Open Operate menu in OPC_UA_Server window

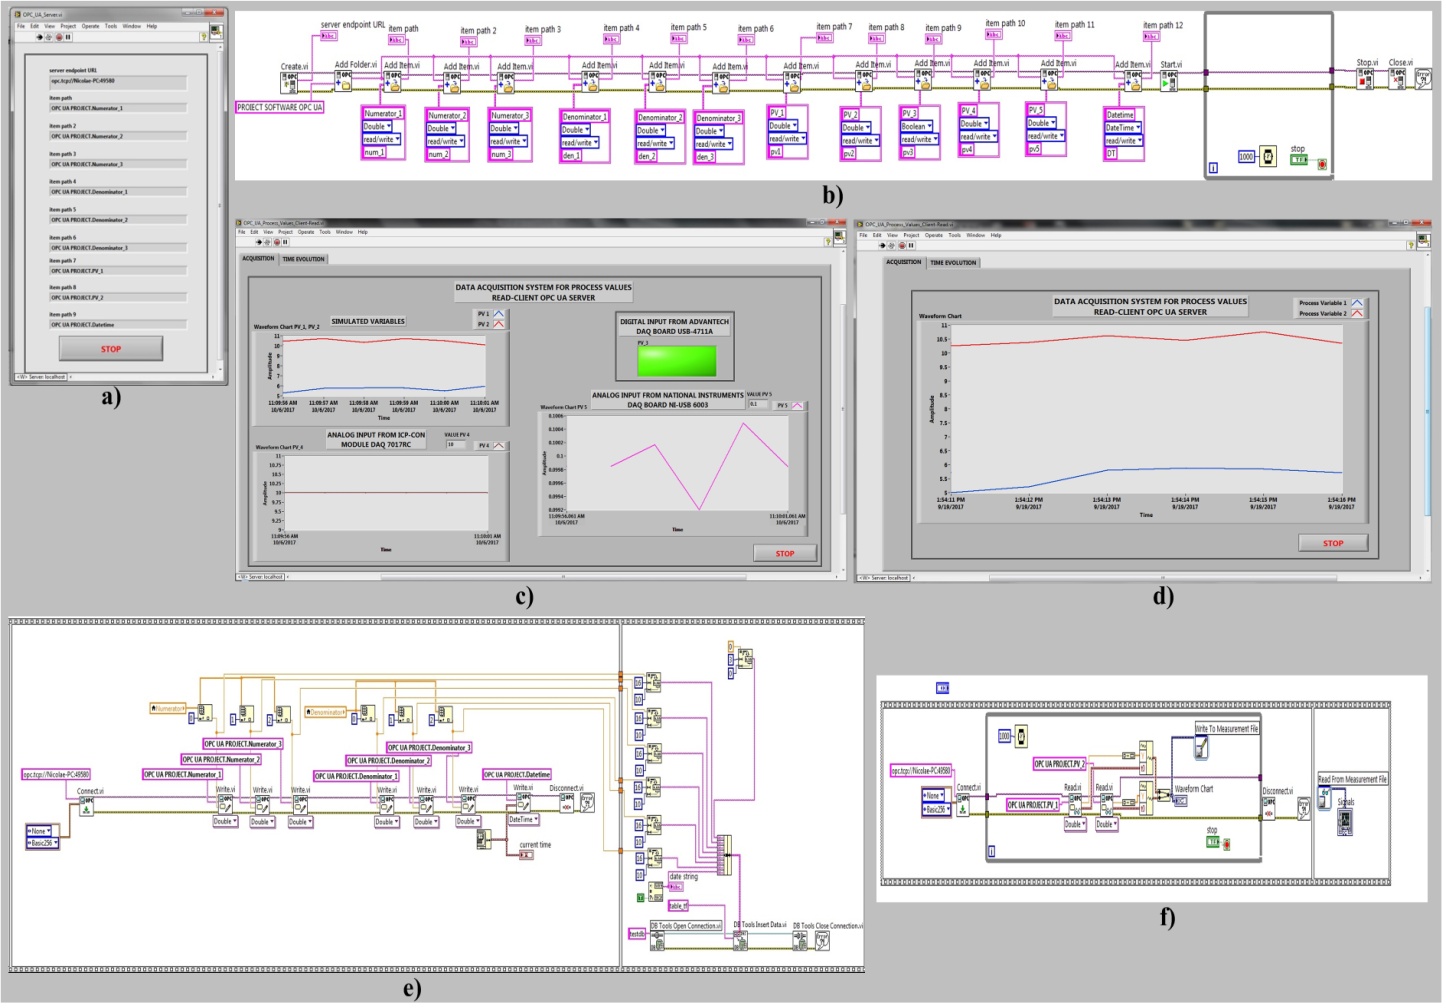[x=90, y=26]
